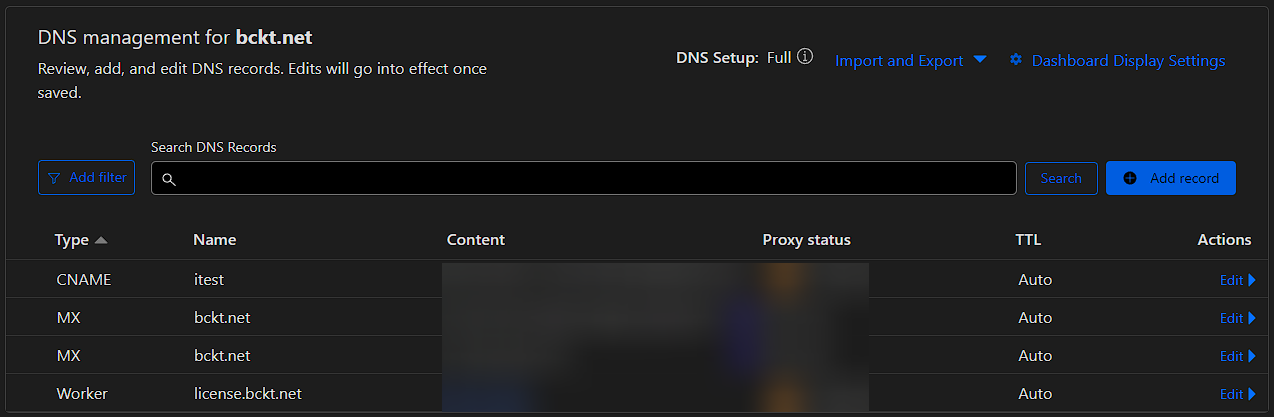1274x417 pixels.
Task: Expand edit arrow for license.bckt.net Worker
Action: 1252,394
